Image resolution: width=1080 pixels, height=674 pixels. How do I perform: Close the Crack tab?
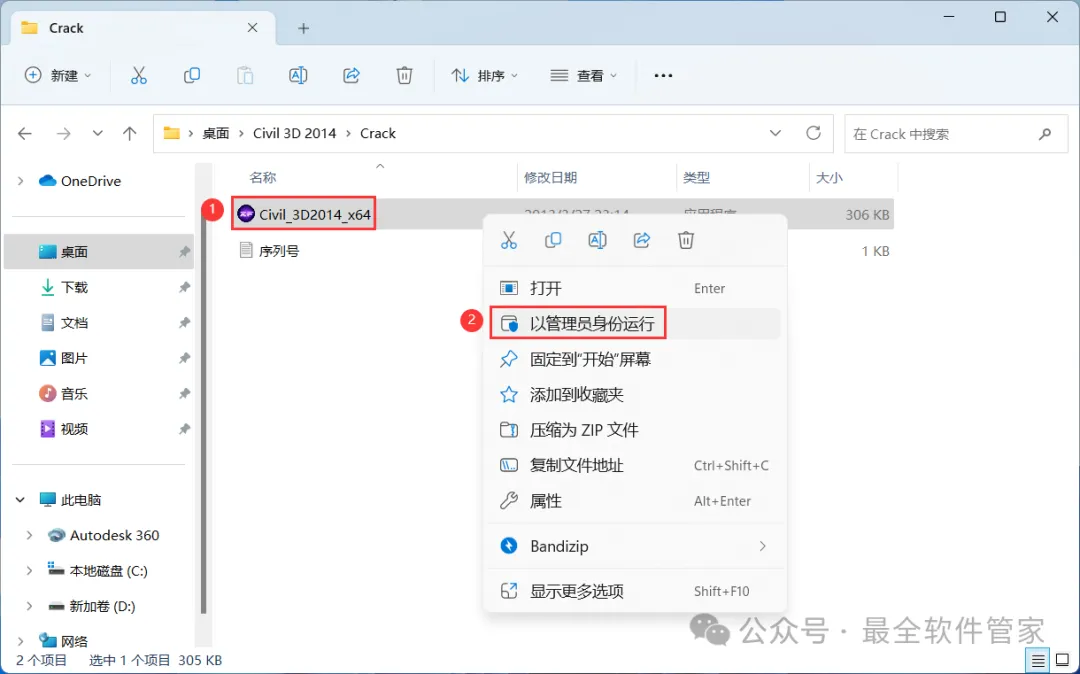[253, 28]
